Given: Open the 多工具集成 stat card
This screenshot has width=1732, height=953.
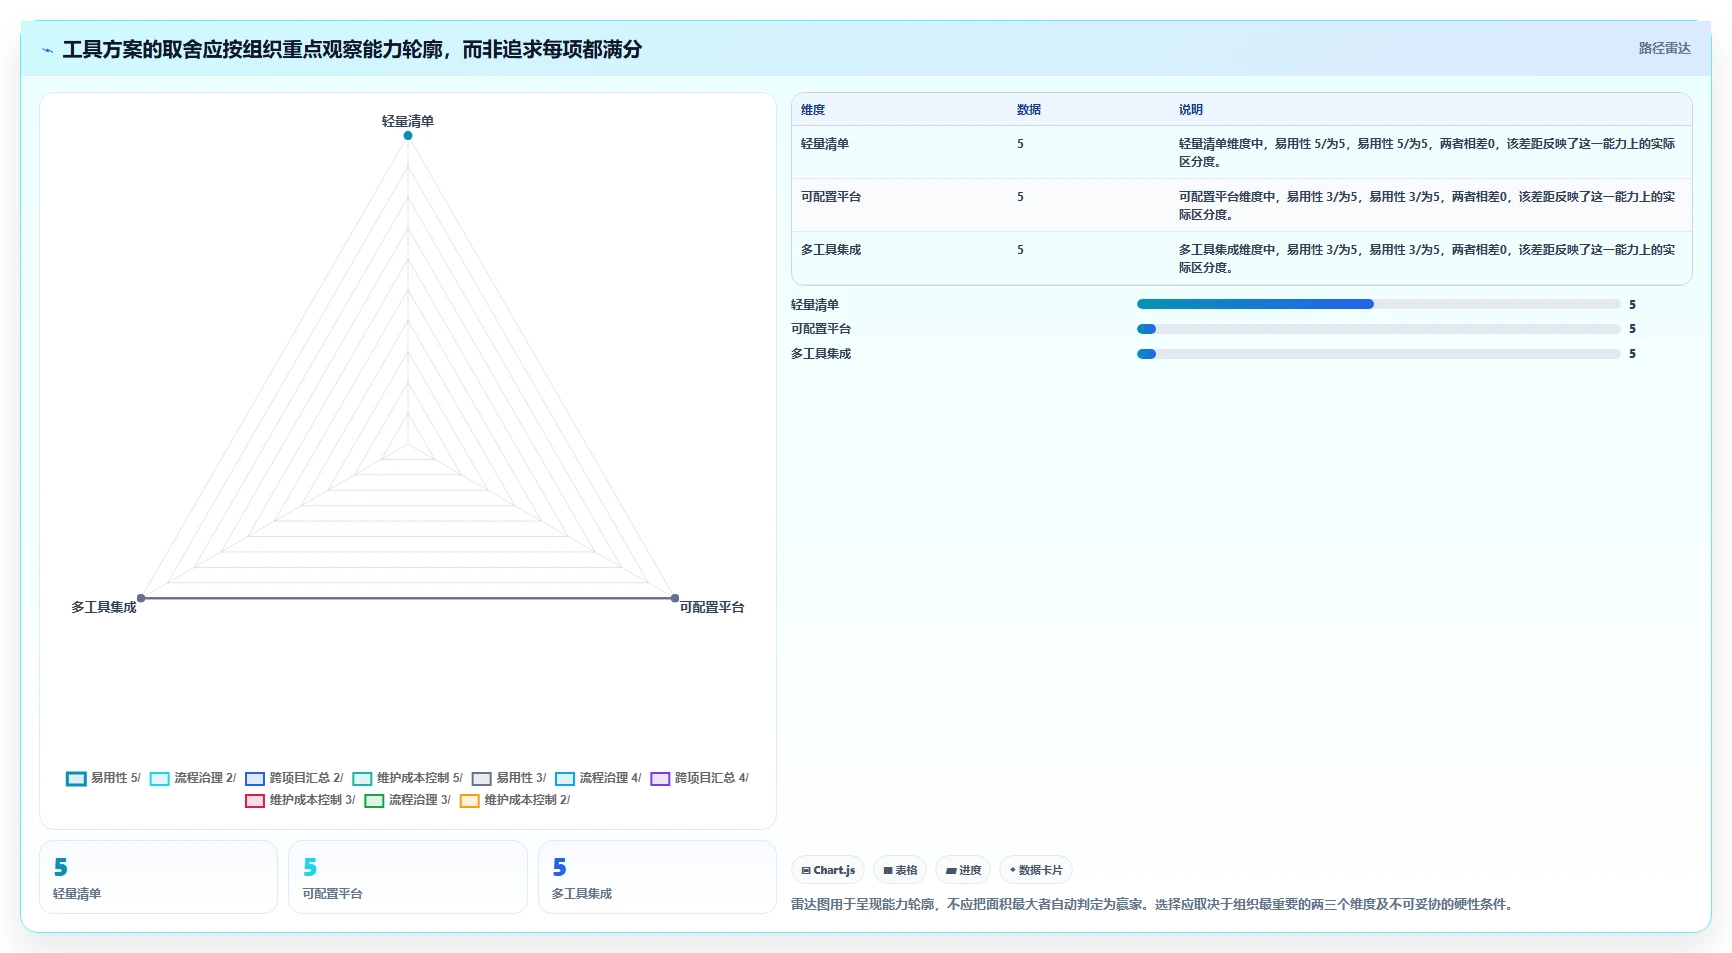Looking at the screenshot, I should tap(657, 877).
